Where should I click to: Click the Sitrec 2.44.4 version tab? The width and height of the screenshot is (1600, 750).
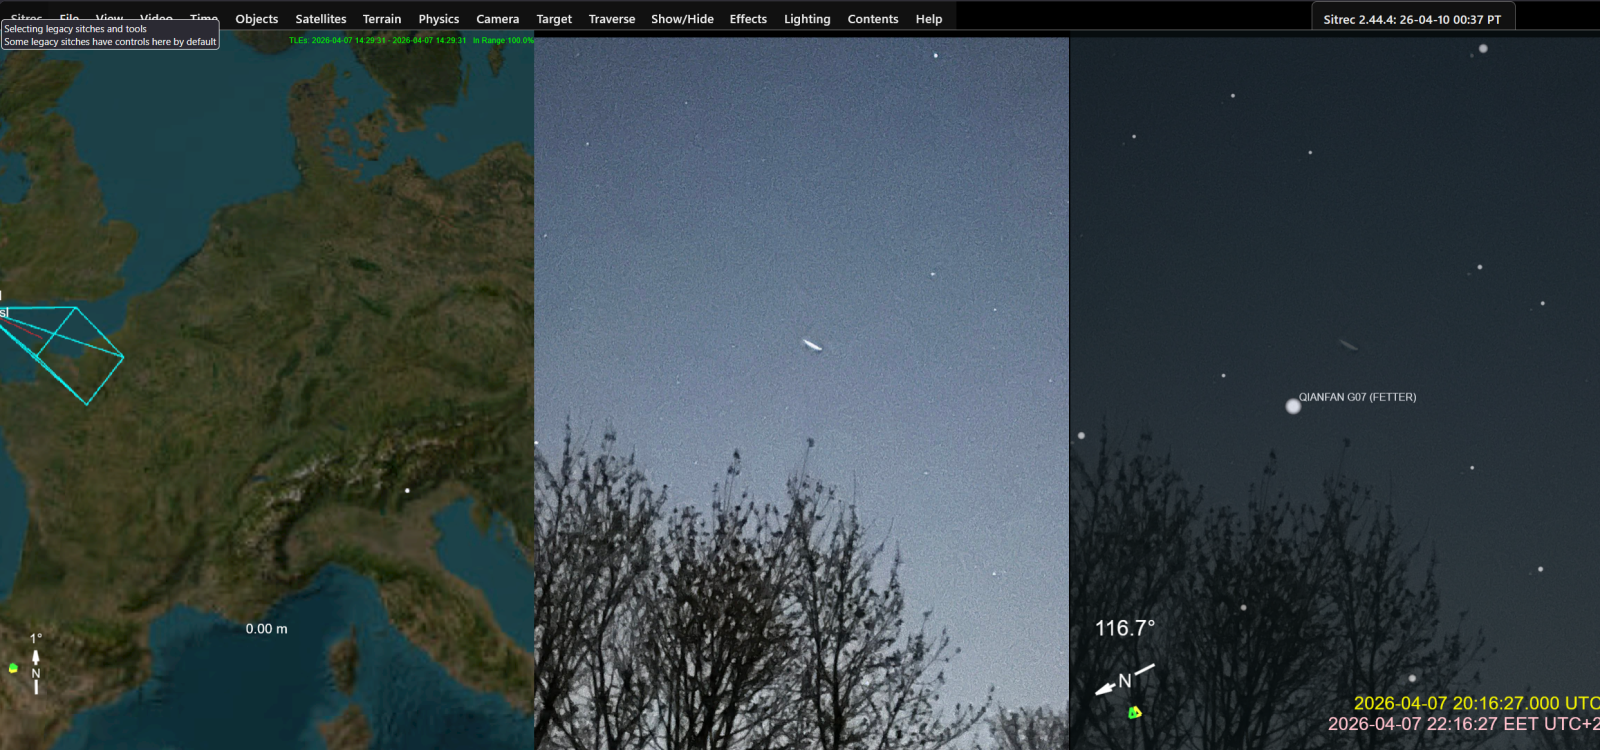1411,19
